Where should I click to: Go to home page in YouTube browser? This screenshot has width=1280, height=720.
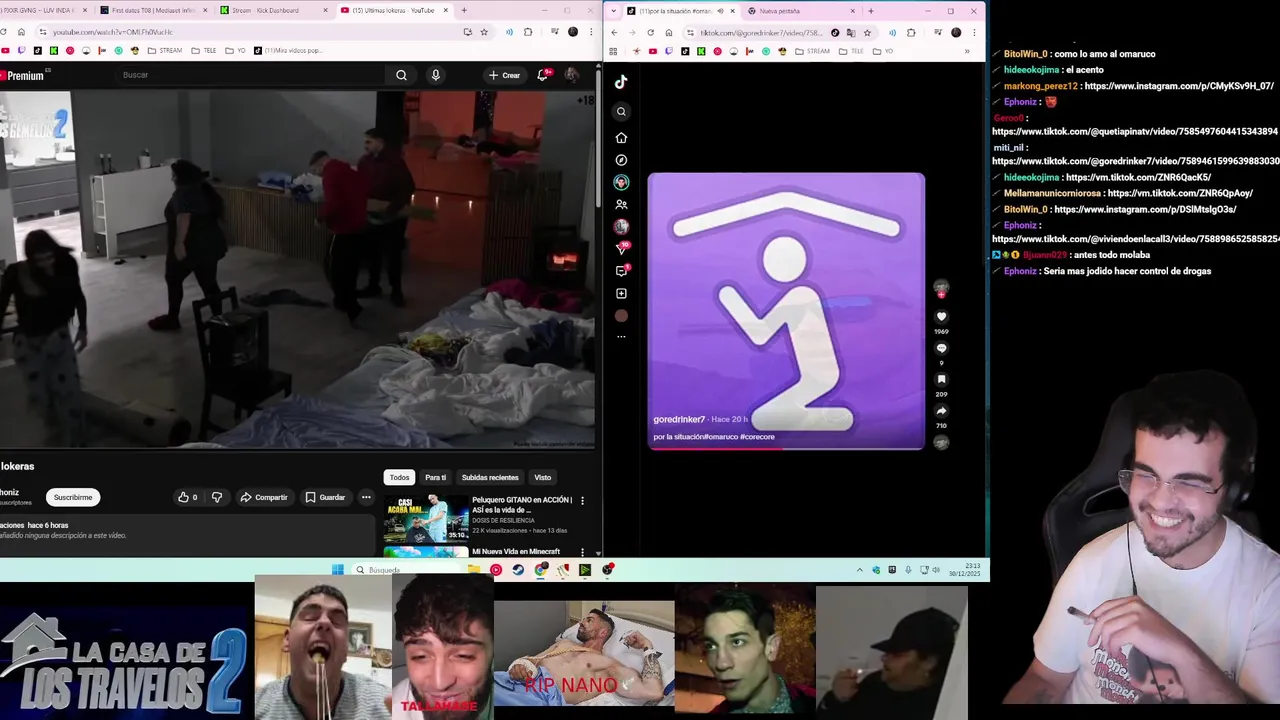pyautogui.click(x=21, y=32)
